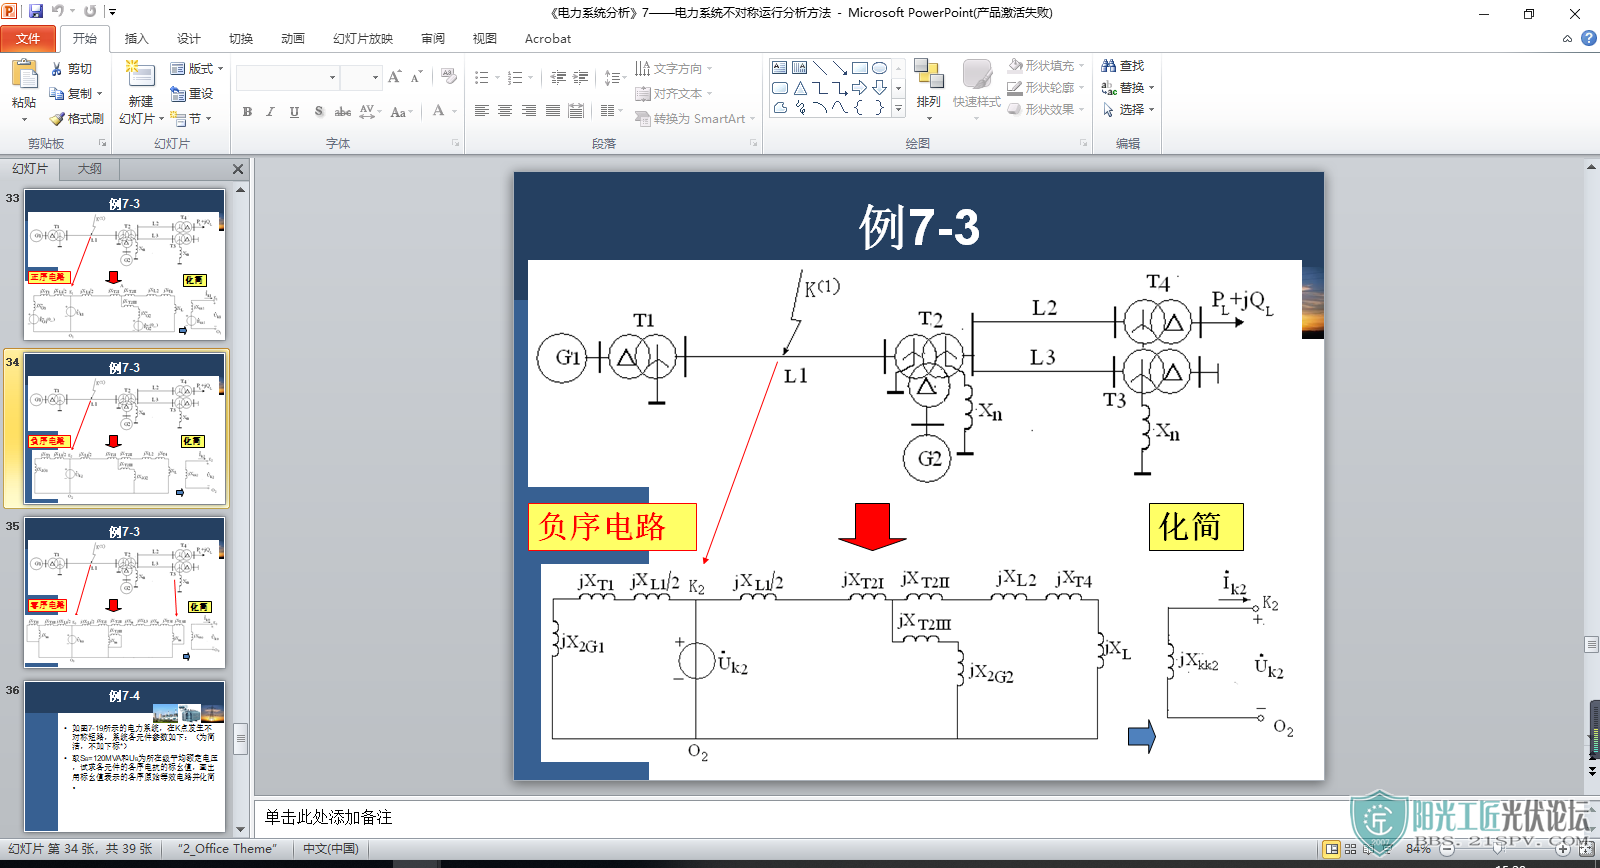
Task: Click the New Slide (新建幻灯片) icon
Action: [x=140, y=75]
